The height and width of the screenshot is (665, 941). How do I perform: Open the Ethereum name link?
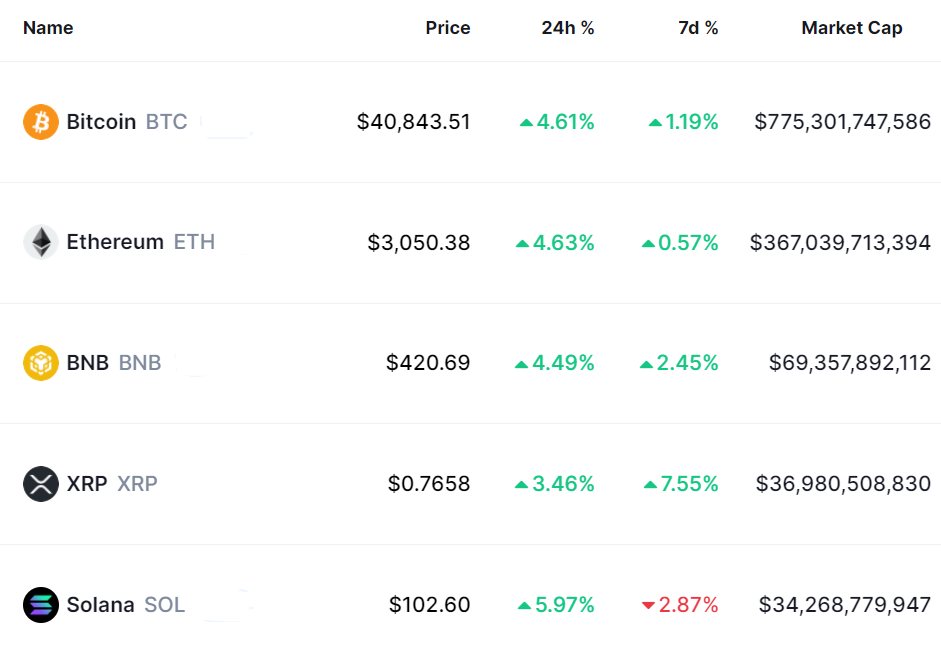tap(115, 242)
